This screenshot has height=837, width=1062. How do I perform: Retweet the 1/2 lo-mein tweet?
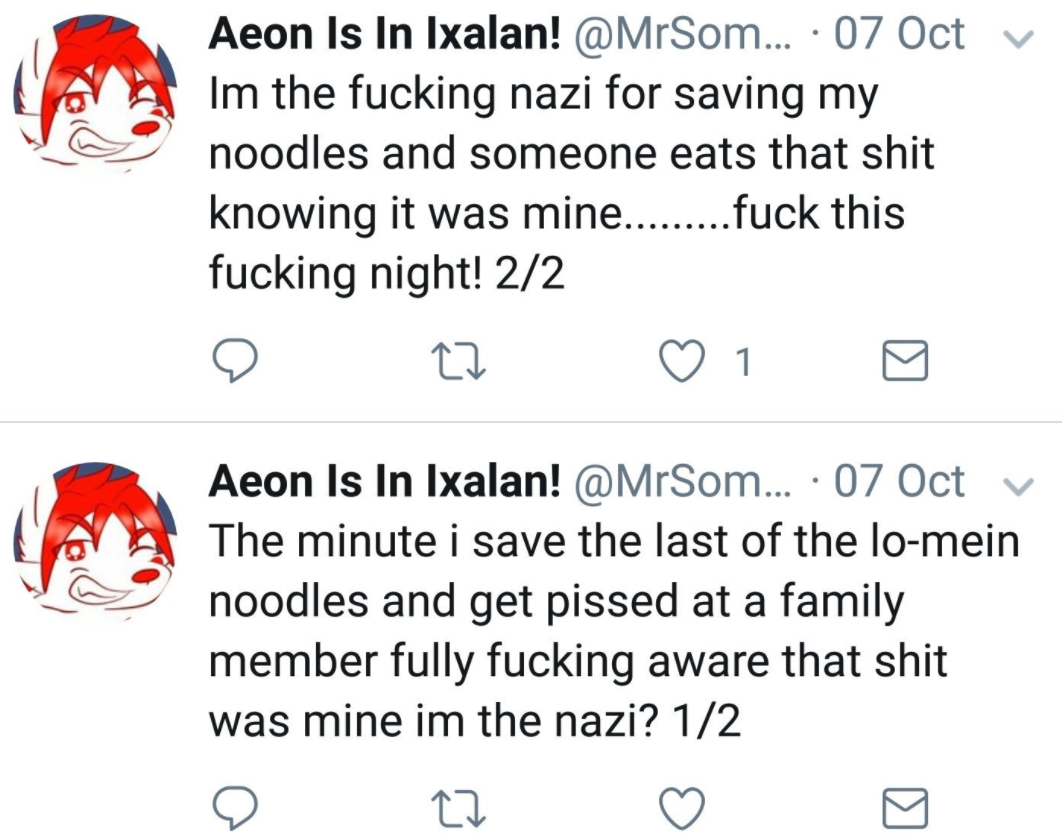[459, 808]
